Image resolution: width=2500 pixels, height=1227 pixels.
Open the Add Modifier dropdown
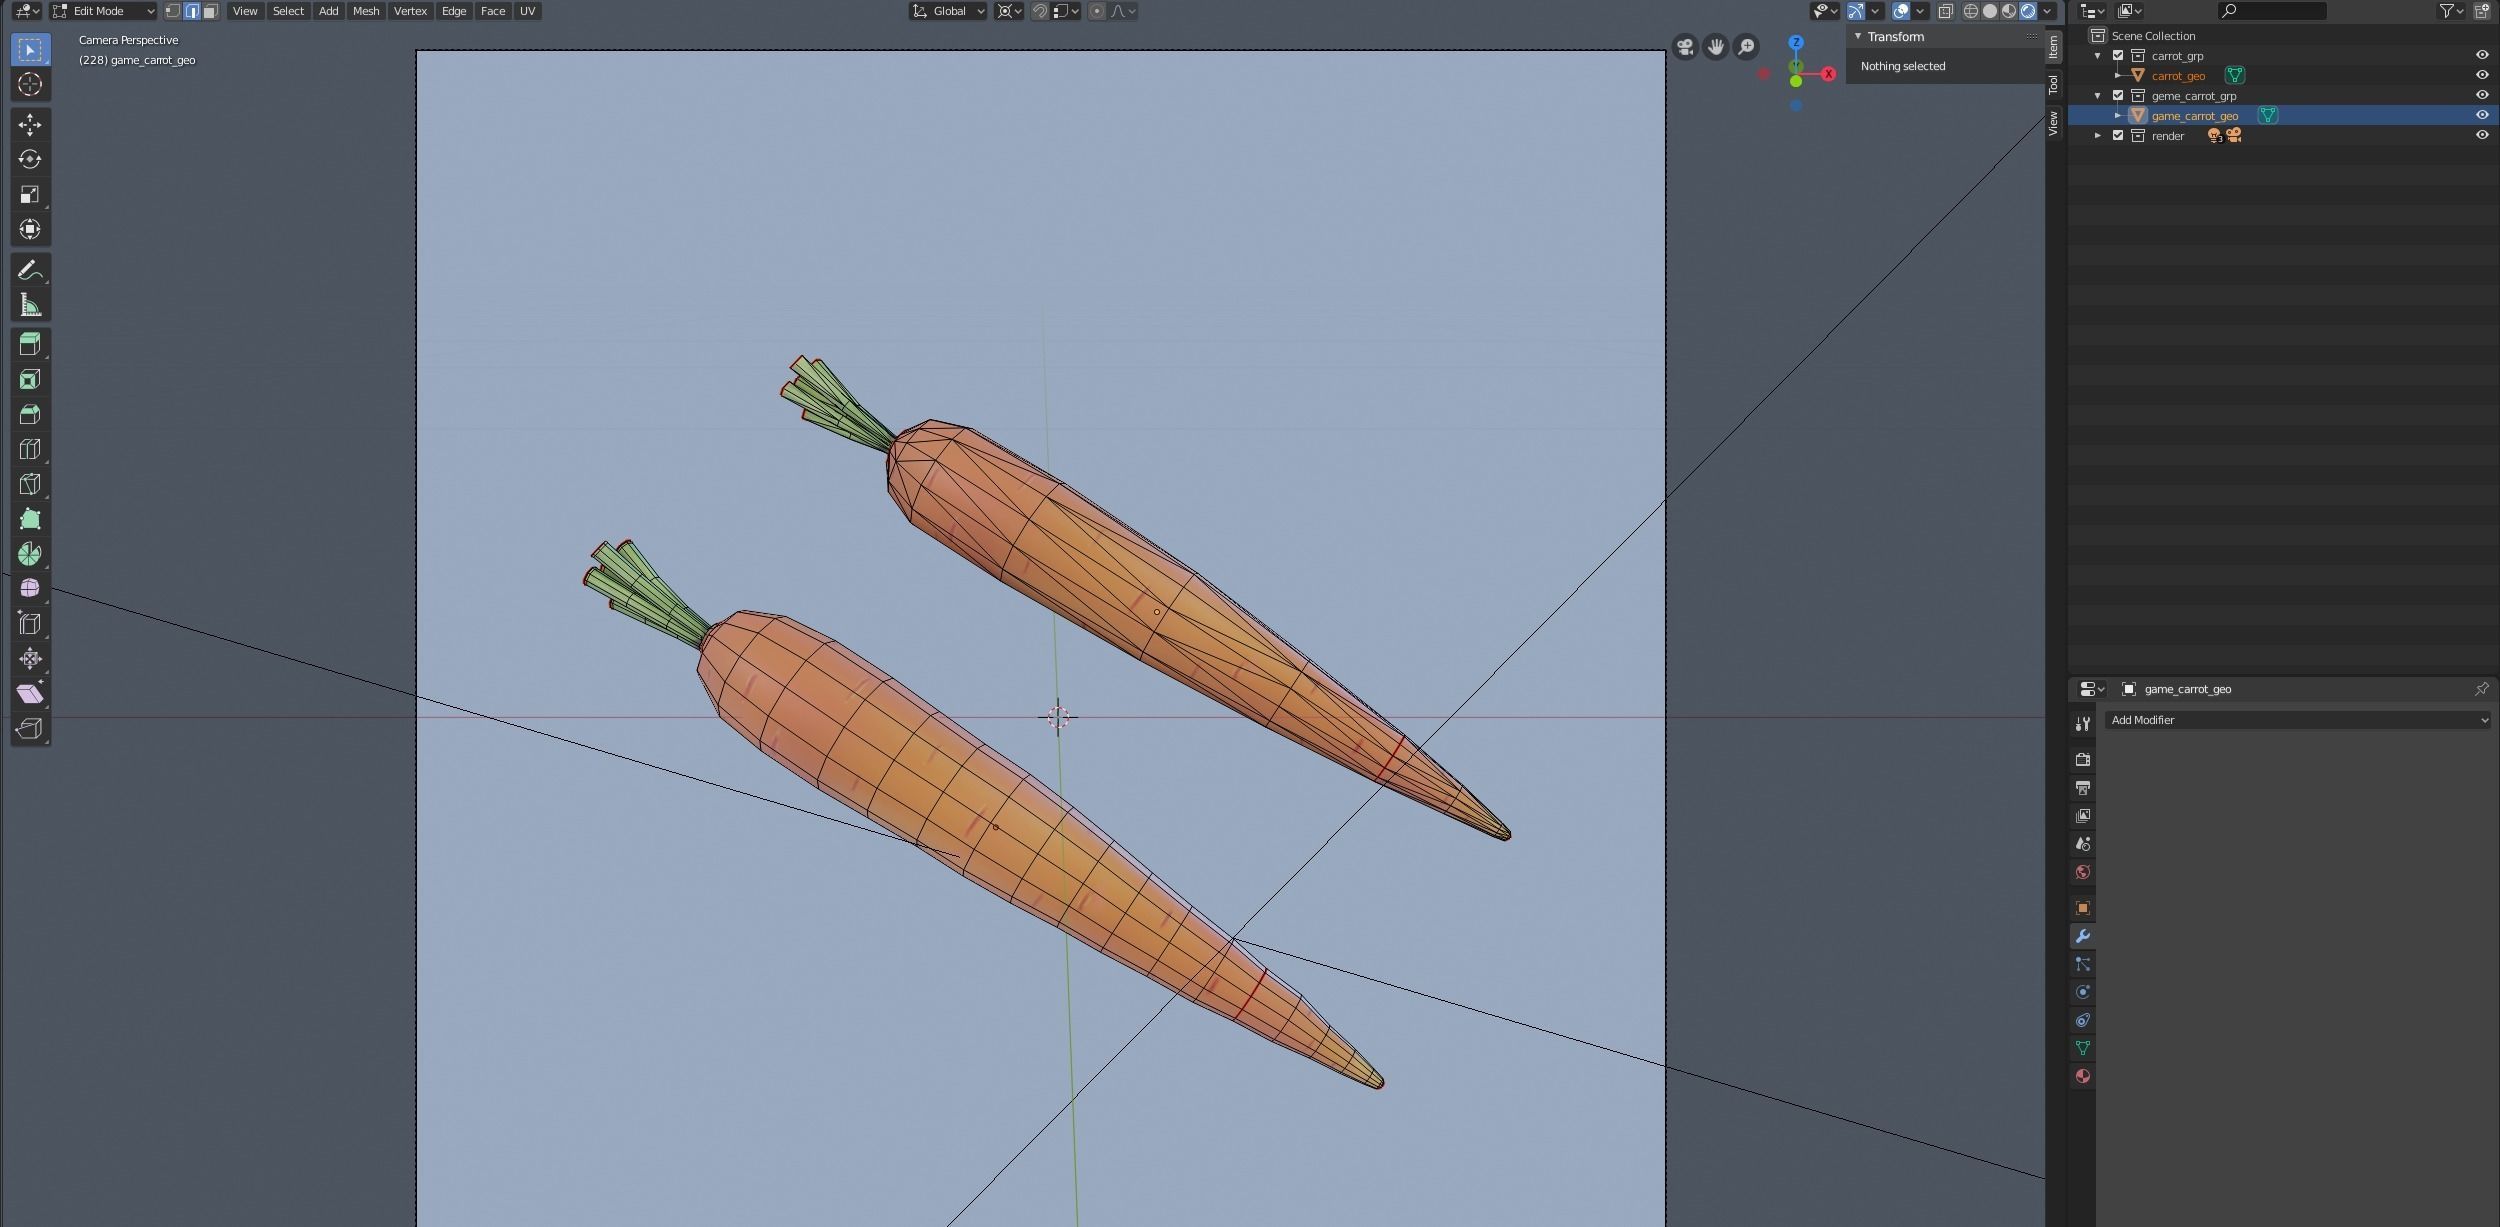pos(2297,720)
